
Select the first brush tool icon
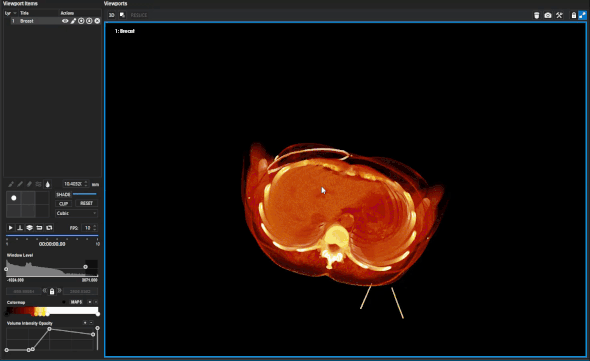pyautogui.click(x=11, y=184)
